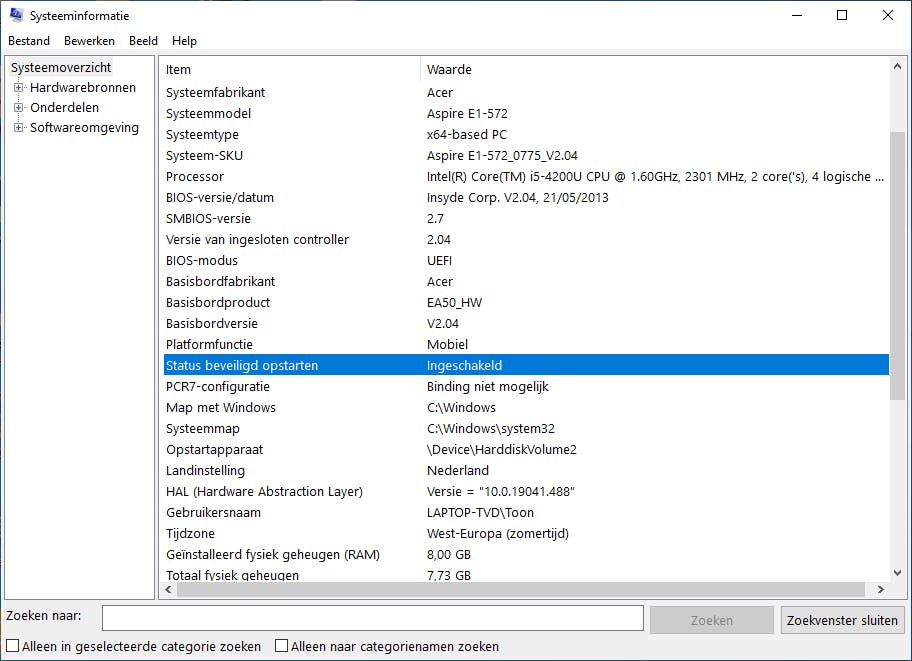Image resolution: width=912 pixels, height=661 pixels.
Task: Open the Beeld menu
Action: tap(143, 41)
